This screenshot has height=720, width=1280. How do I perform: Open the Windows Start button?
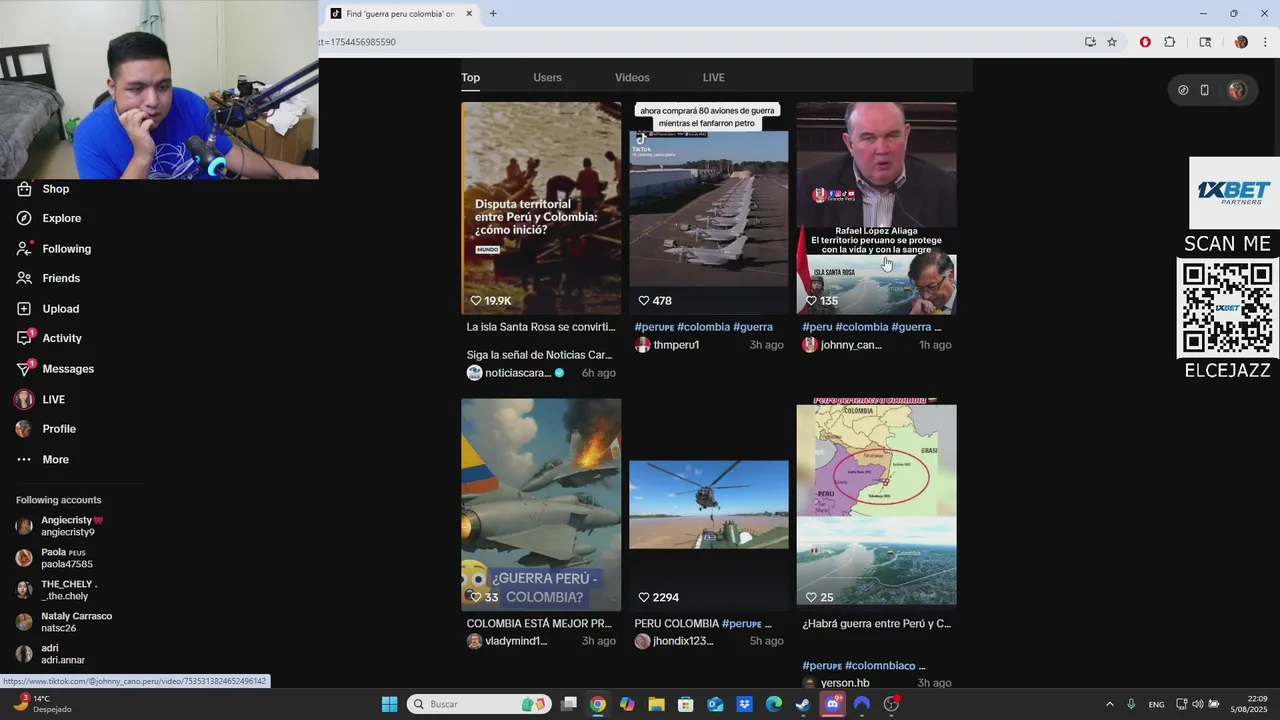tap(389, 704)
